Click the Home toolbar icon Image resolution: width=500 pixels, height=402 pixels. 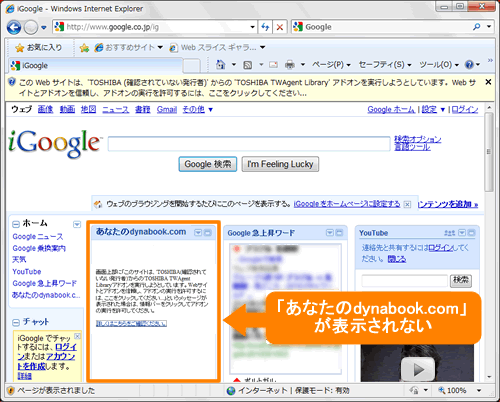pos(220,64)
